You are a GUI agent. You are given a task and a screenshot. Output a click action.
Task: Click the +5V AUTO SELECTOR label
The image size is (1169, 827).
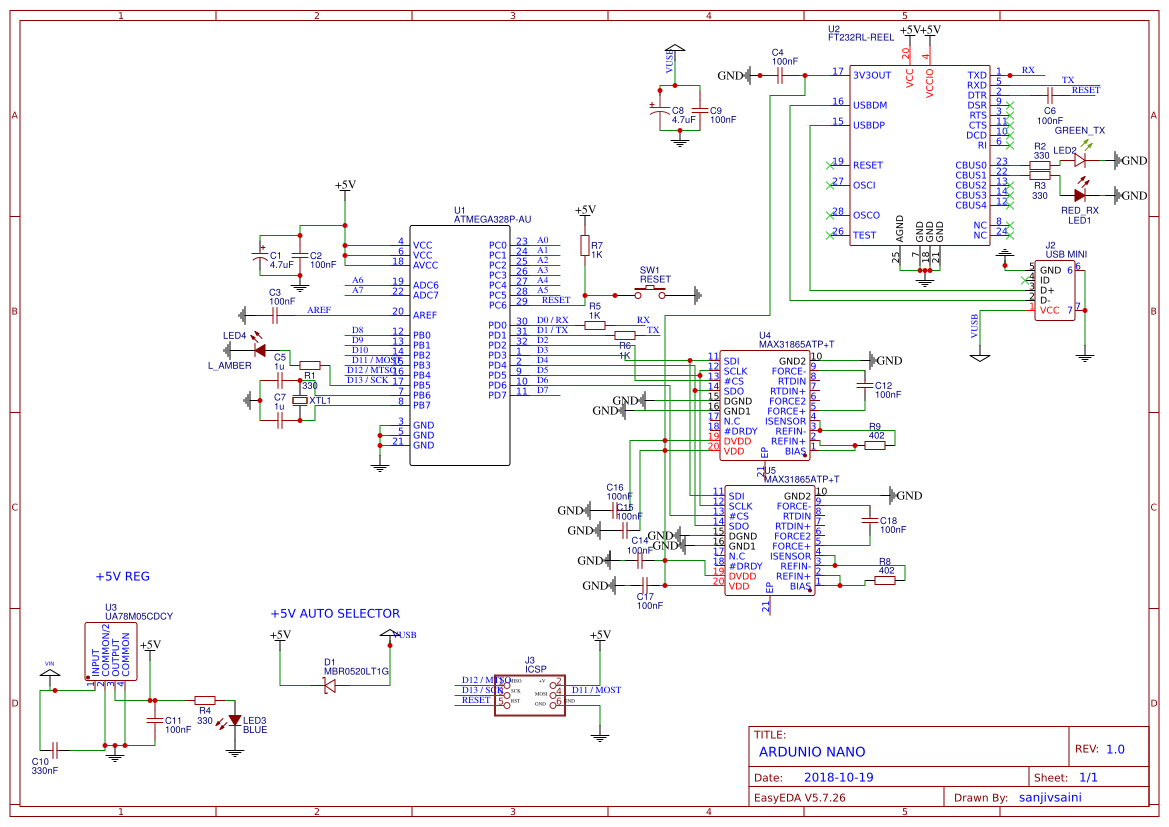[333, 614]
